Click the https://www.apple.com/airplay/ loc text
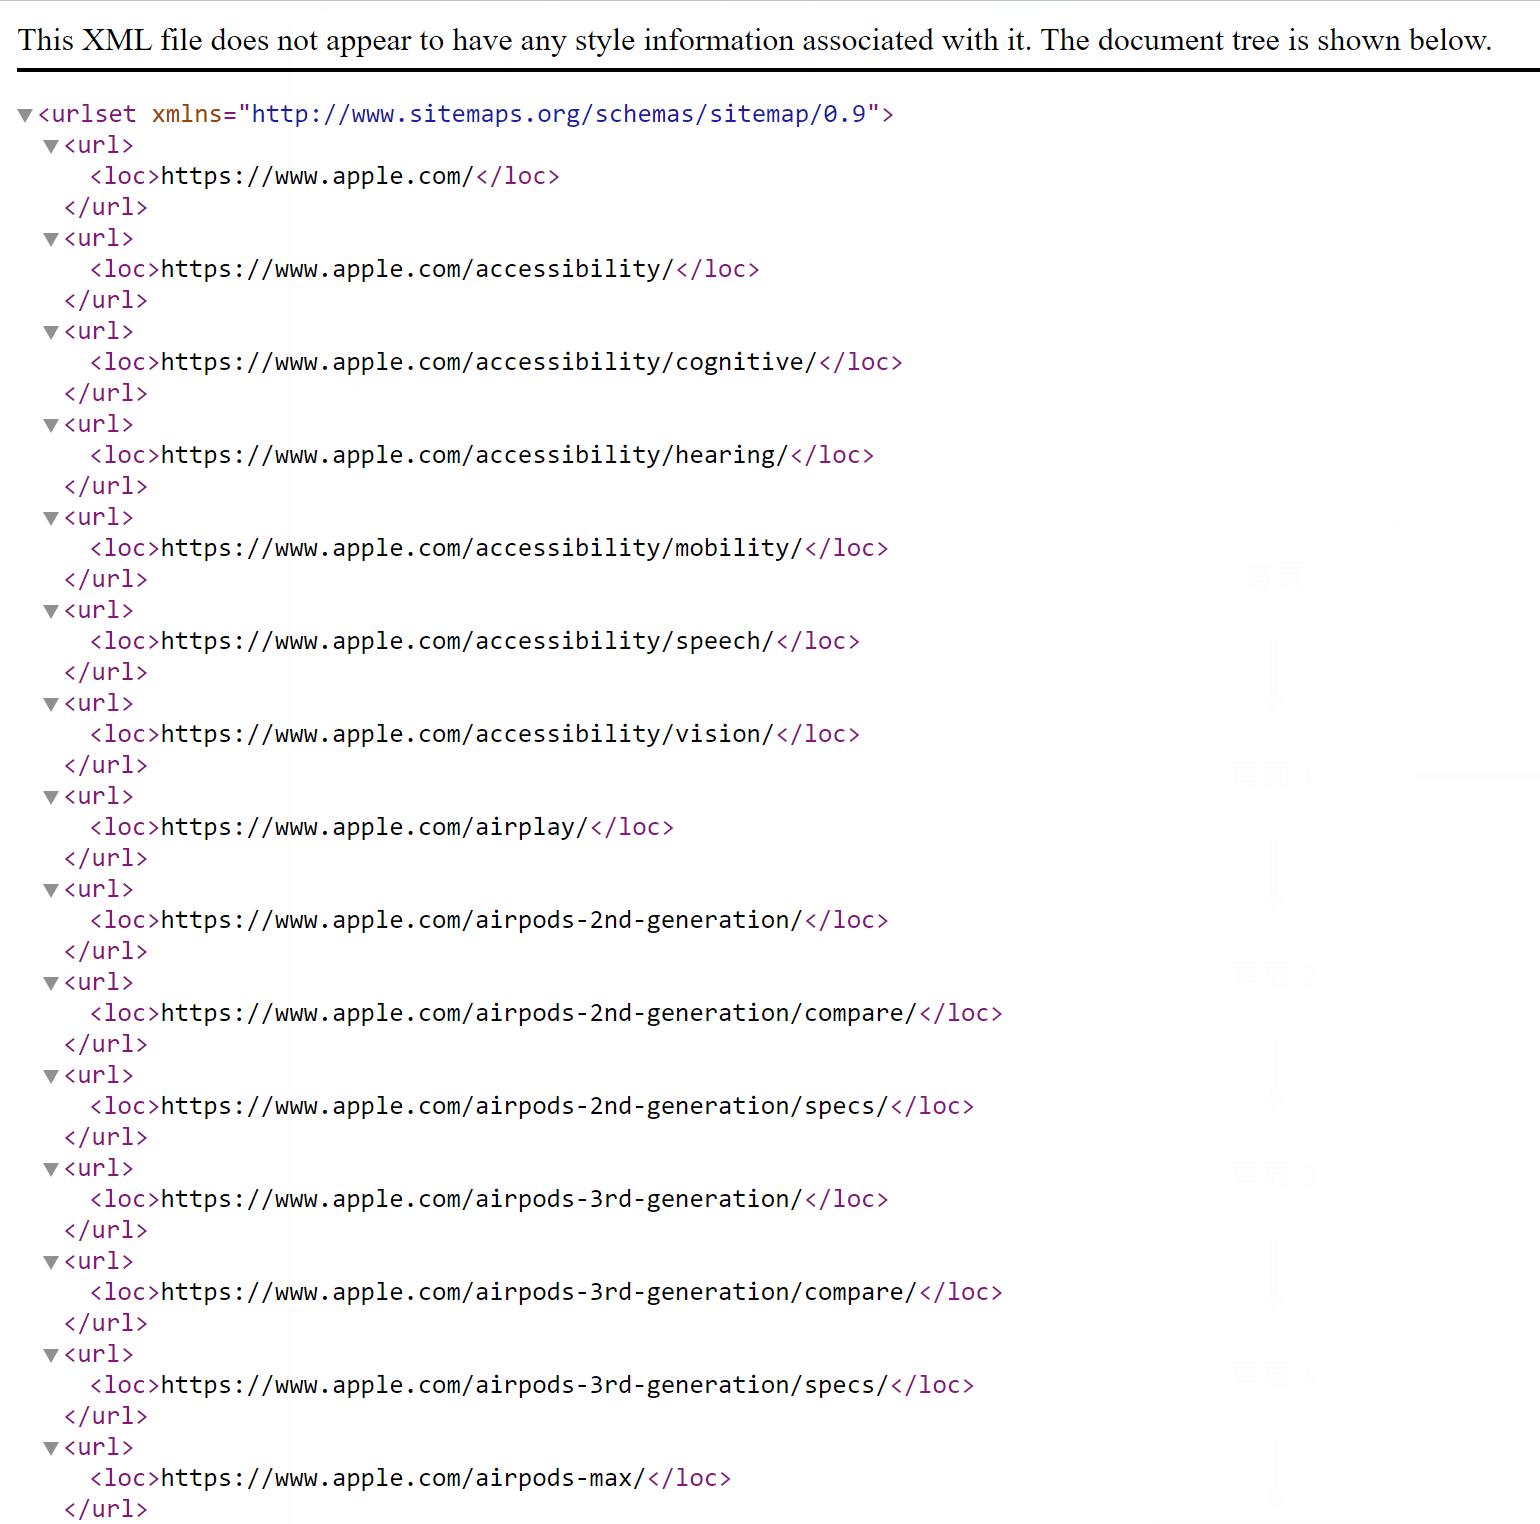The image size is (1540, 1524). [x=374, y=828]
